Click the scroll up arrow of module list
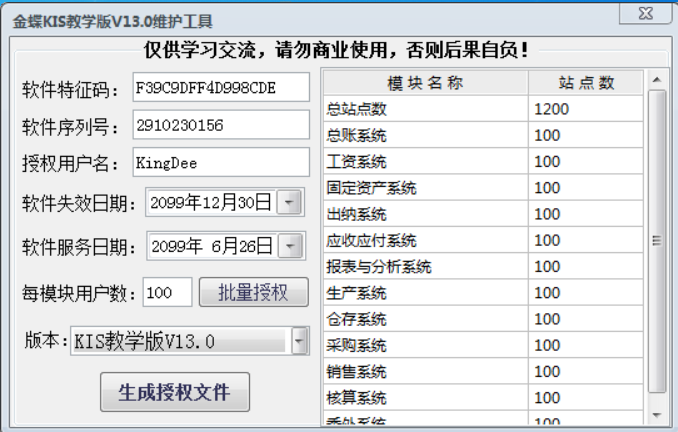 pyautogui.click(x=657, y=80)
